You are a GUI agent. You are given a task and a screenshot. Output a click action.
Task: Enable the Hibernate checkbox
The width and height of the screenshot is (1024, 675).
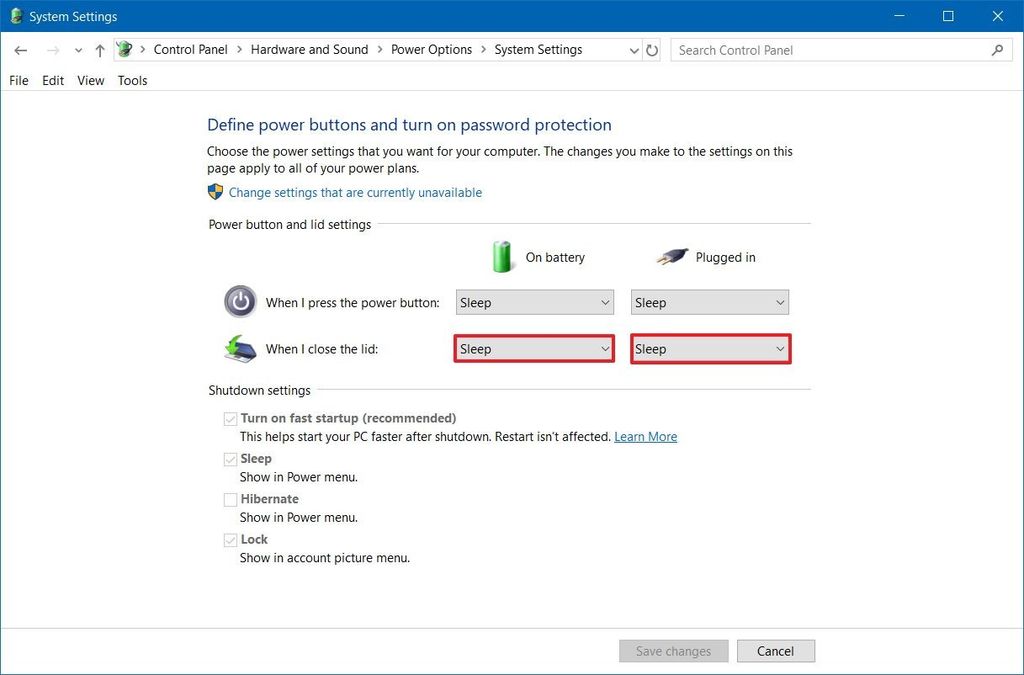coord(230,499)
